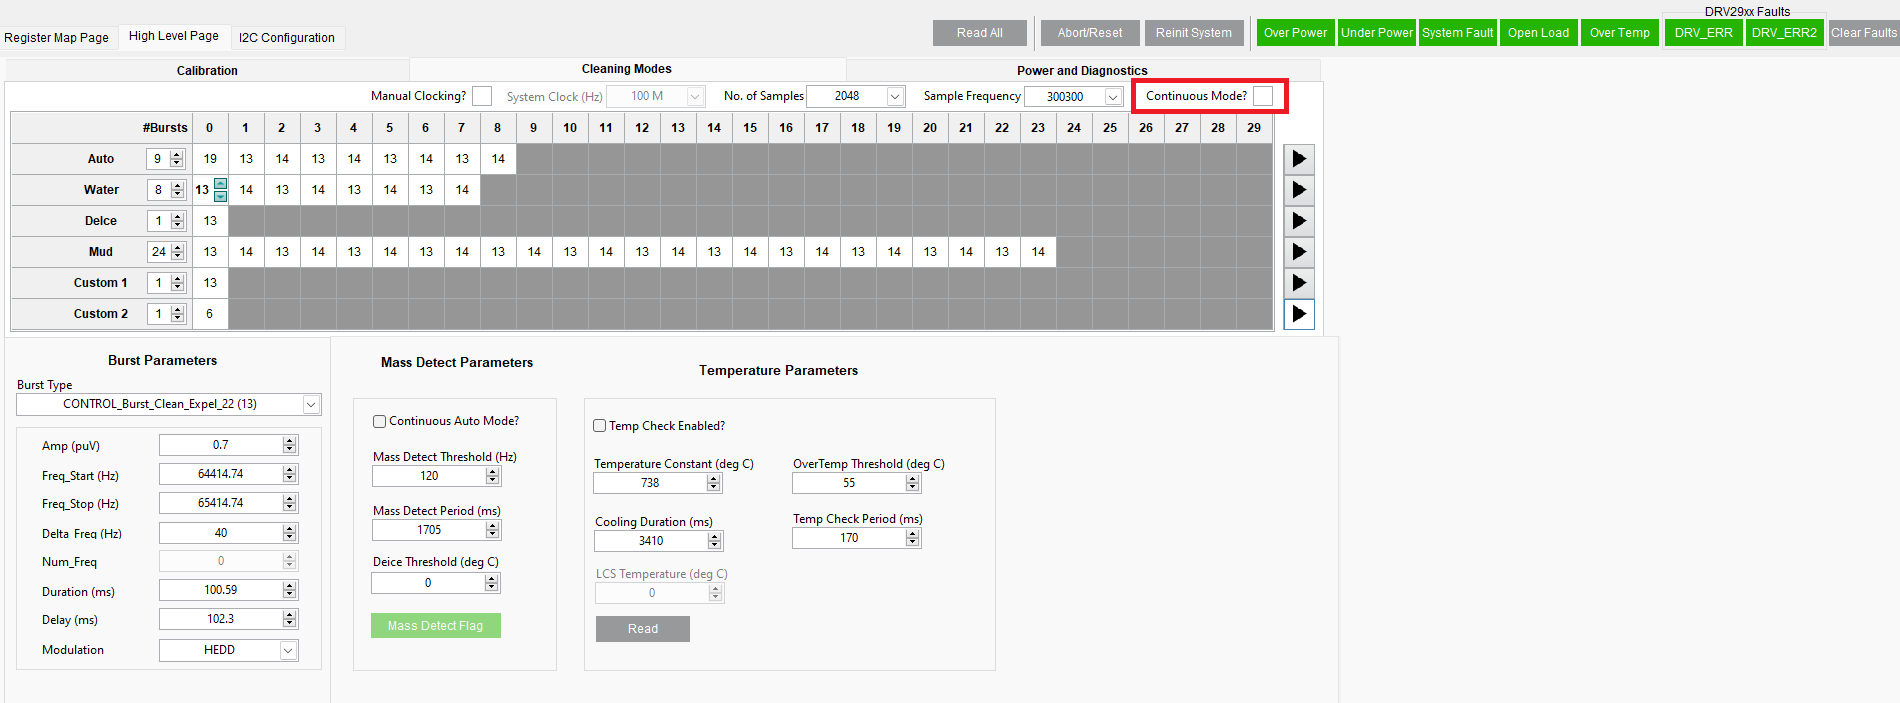Click the Clear Faults button
This screenshot has width=1900, height=703.
click(x=1863, y=33)
